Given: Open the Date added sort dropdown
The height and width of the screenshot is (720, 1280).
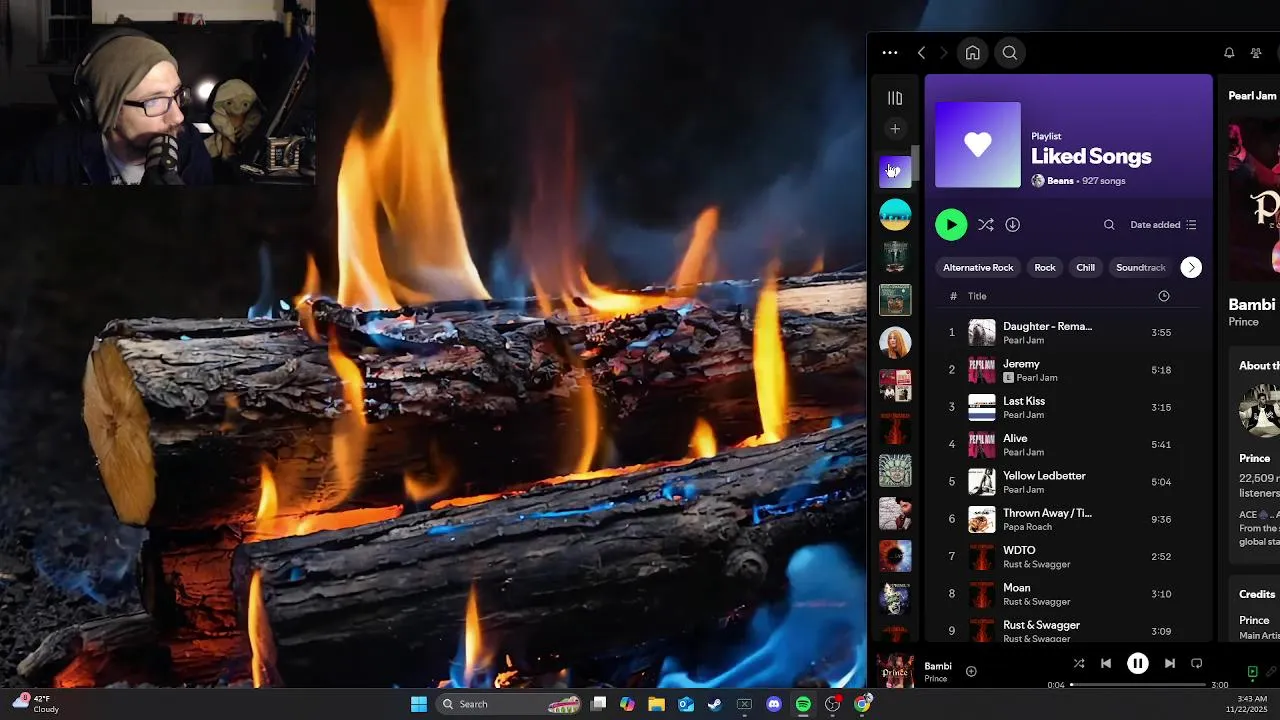Looking at the screenshot, I should click(x=1163, y=225).
